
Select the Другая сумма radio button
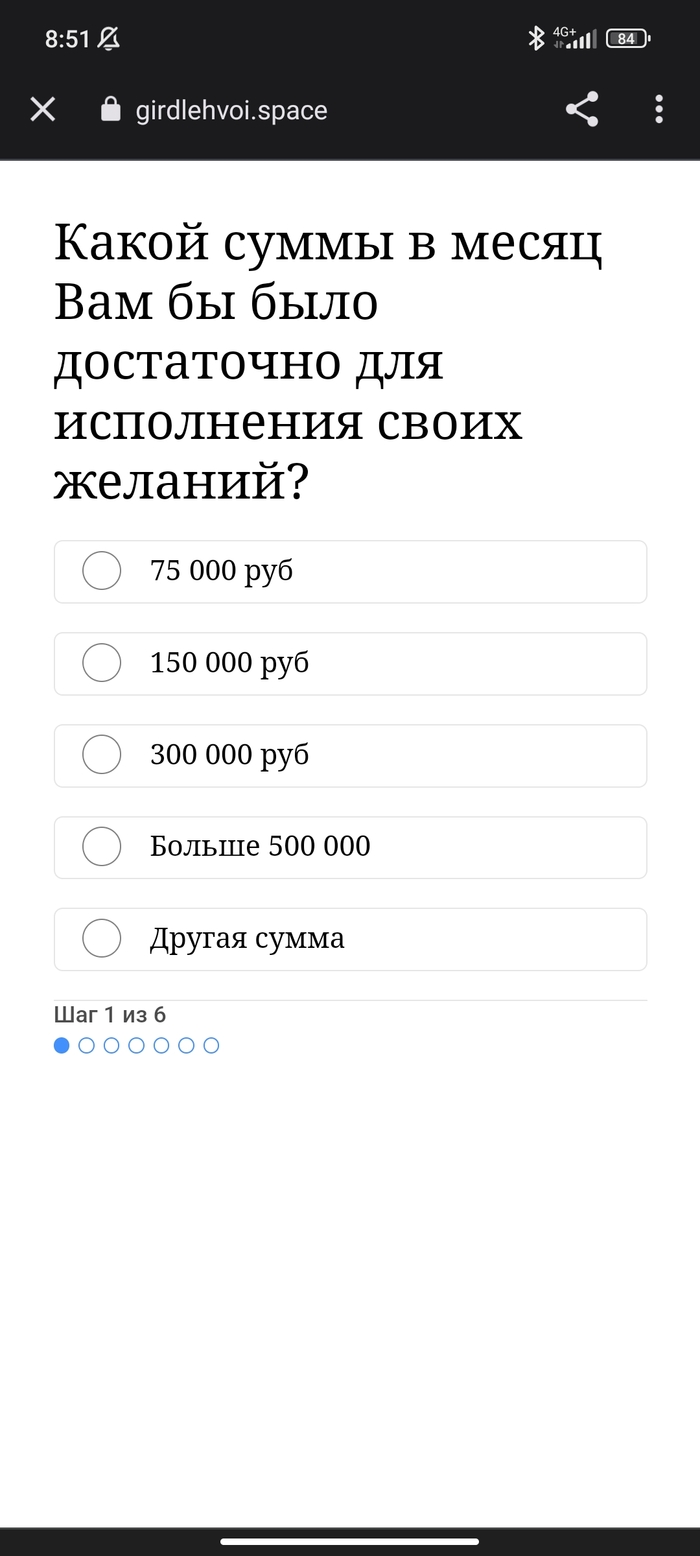[102, 939]
